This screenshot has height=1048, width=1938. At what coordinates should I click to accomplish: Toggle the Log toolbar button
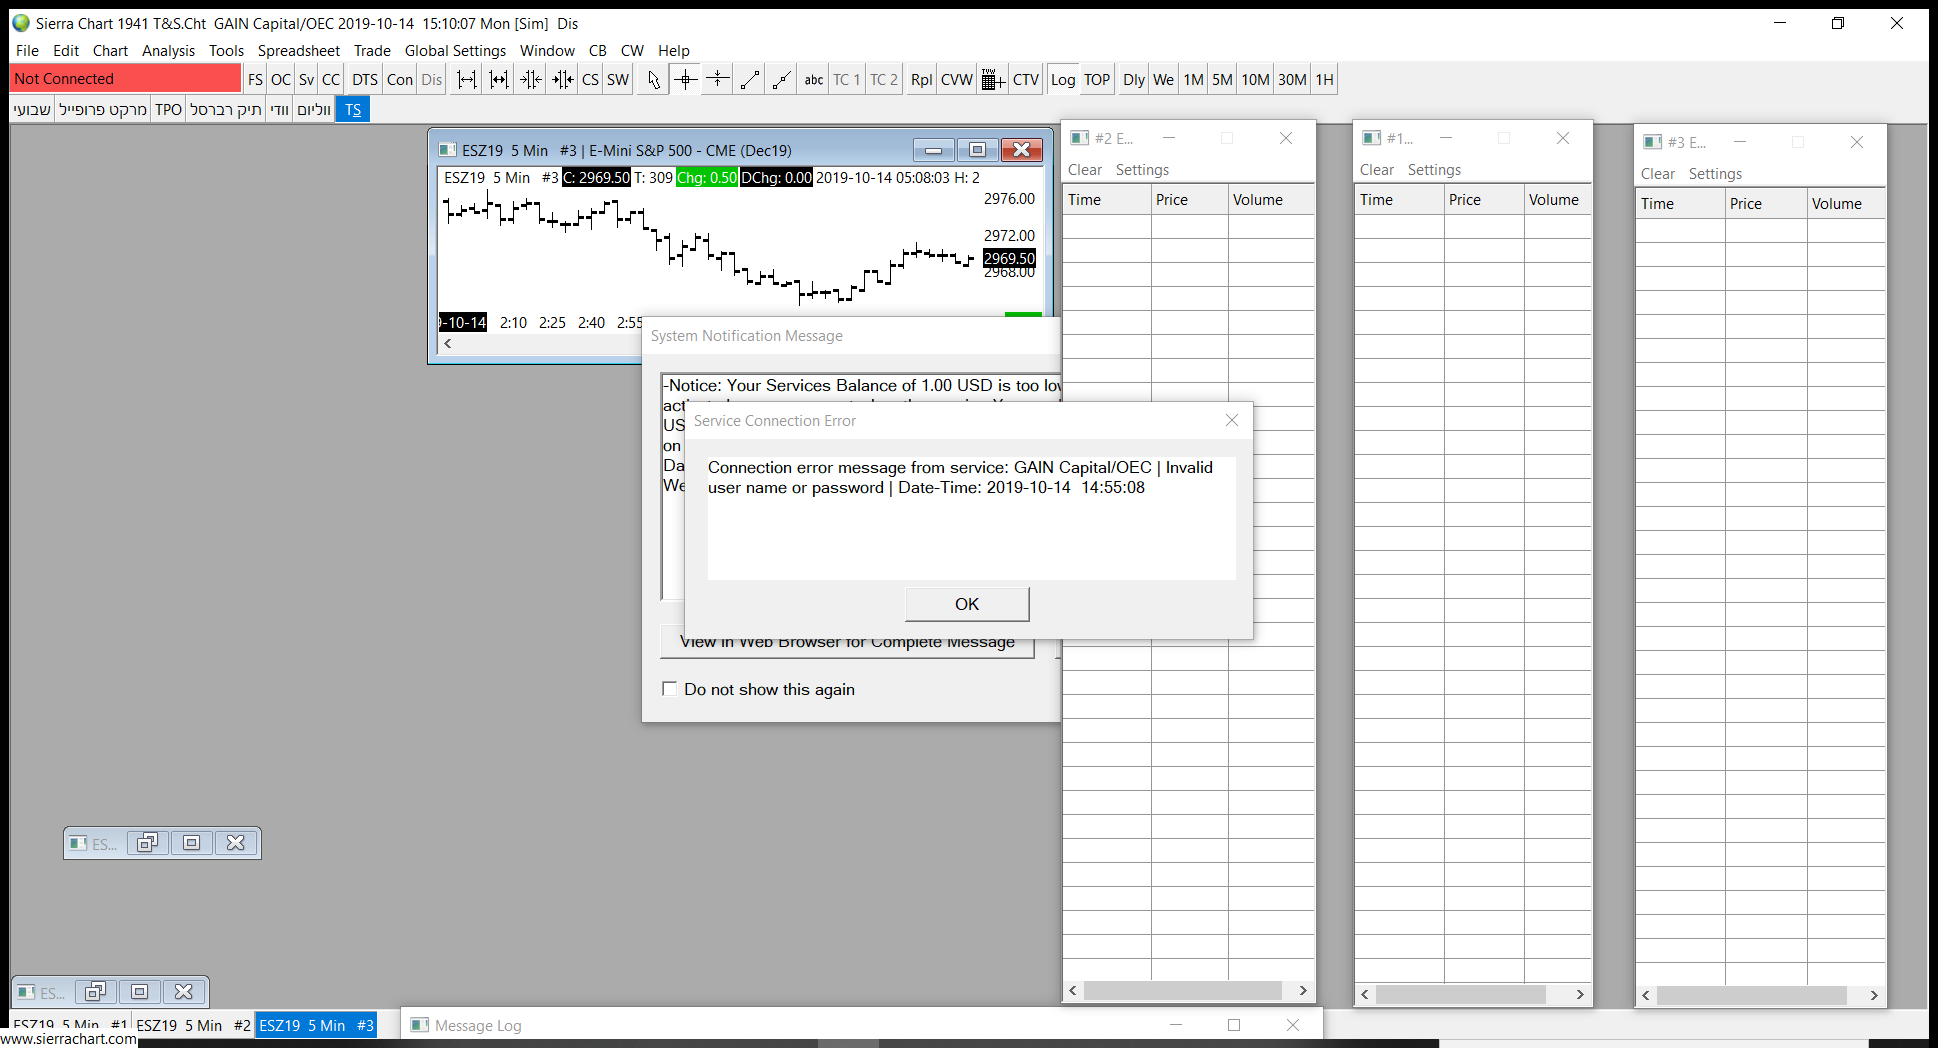[x=1063, y=80]
